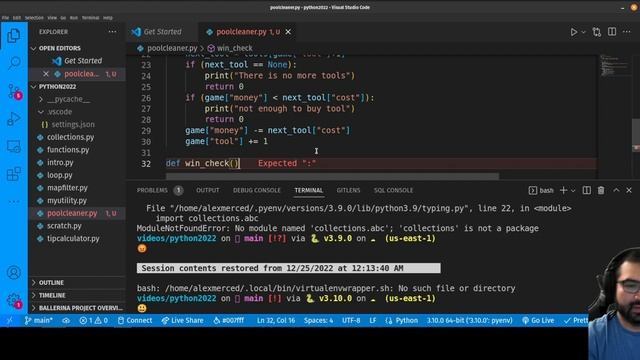
Task: Click win_check breadcrumb symbol
Action: click(230, 48)
